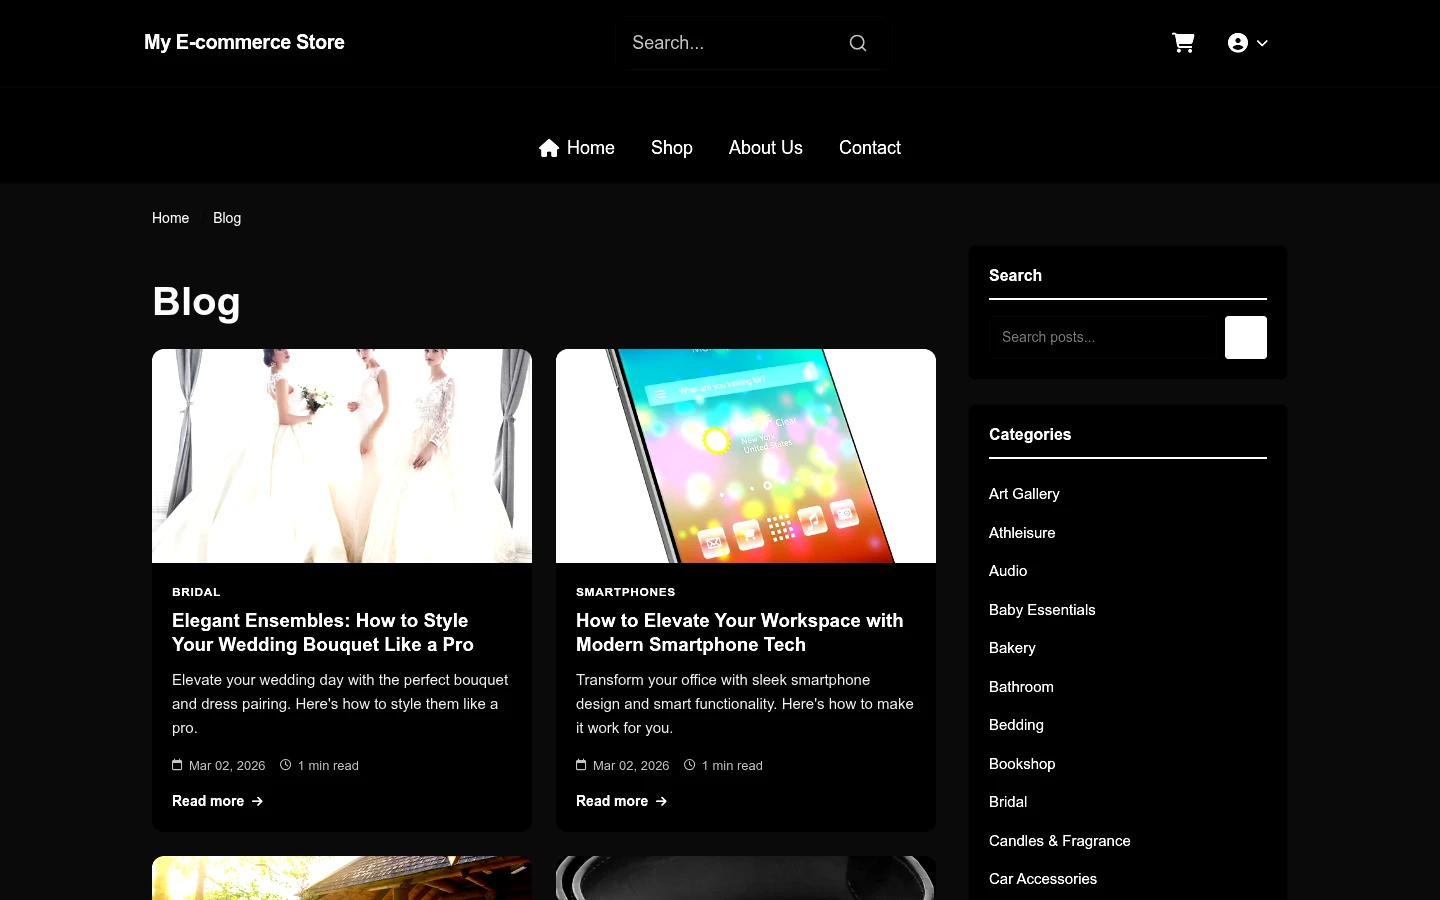This screenshot has width=1440, height=900.
Task: Submit the sidebar posts search button
Action: [1246, 337]
